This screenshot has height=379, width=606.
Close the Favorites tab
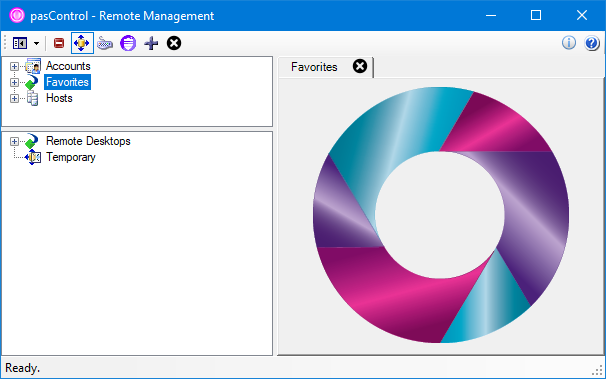click(x=360, y=66)
